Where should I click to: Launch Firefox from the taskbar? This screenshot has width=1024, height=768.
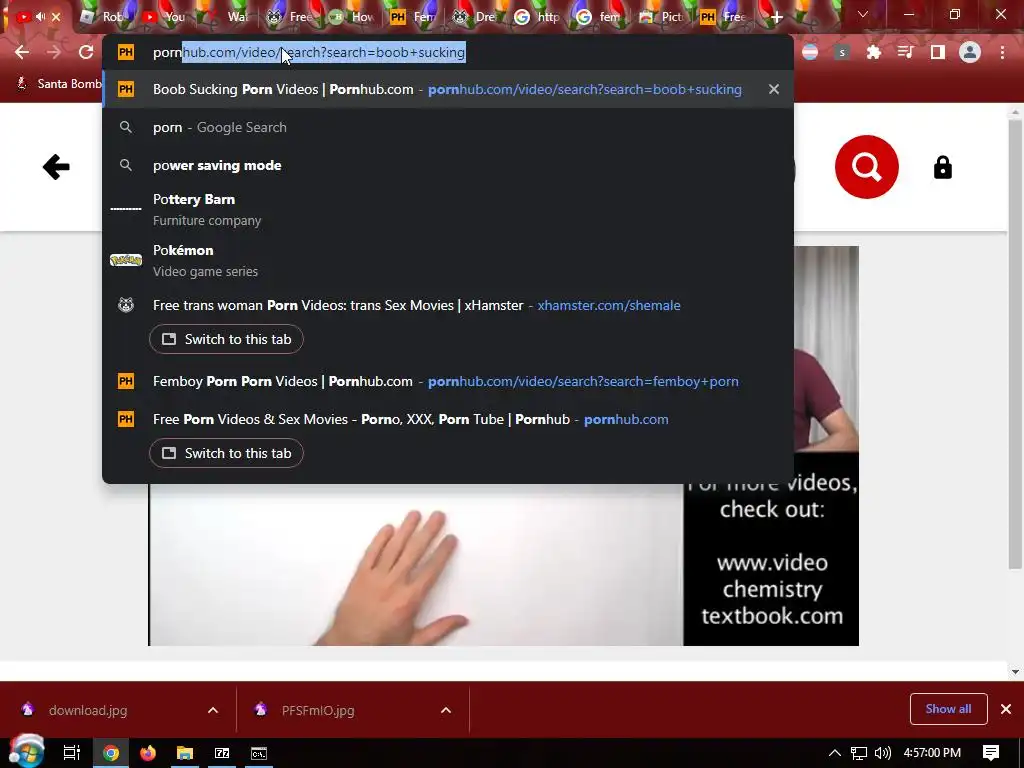coord(148,753)
